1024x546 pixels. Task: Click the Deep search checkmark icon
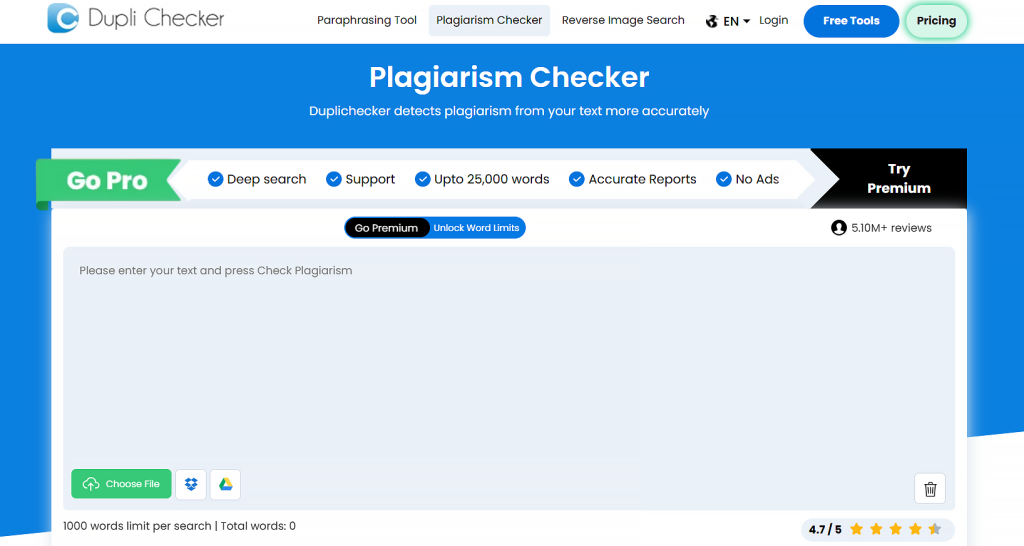[216, 179]
